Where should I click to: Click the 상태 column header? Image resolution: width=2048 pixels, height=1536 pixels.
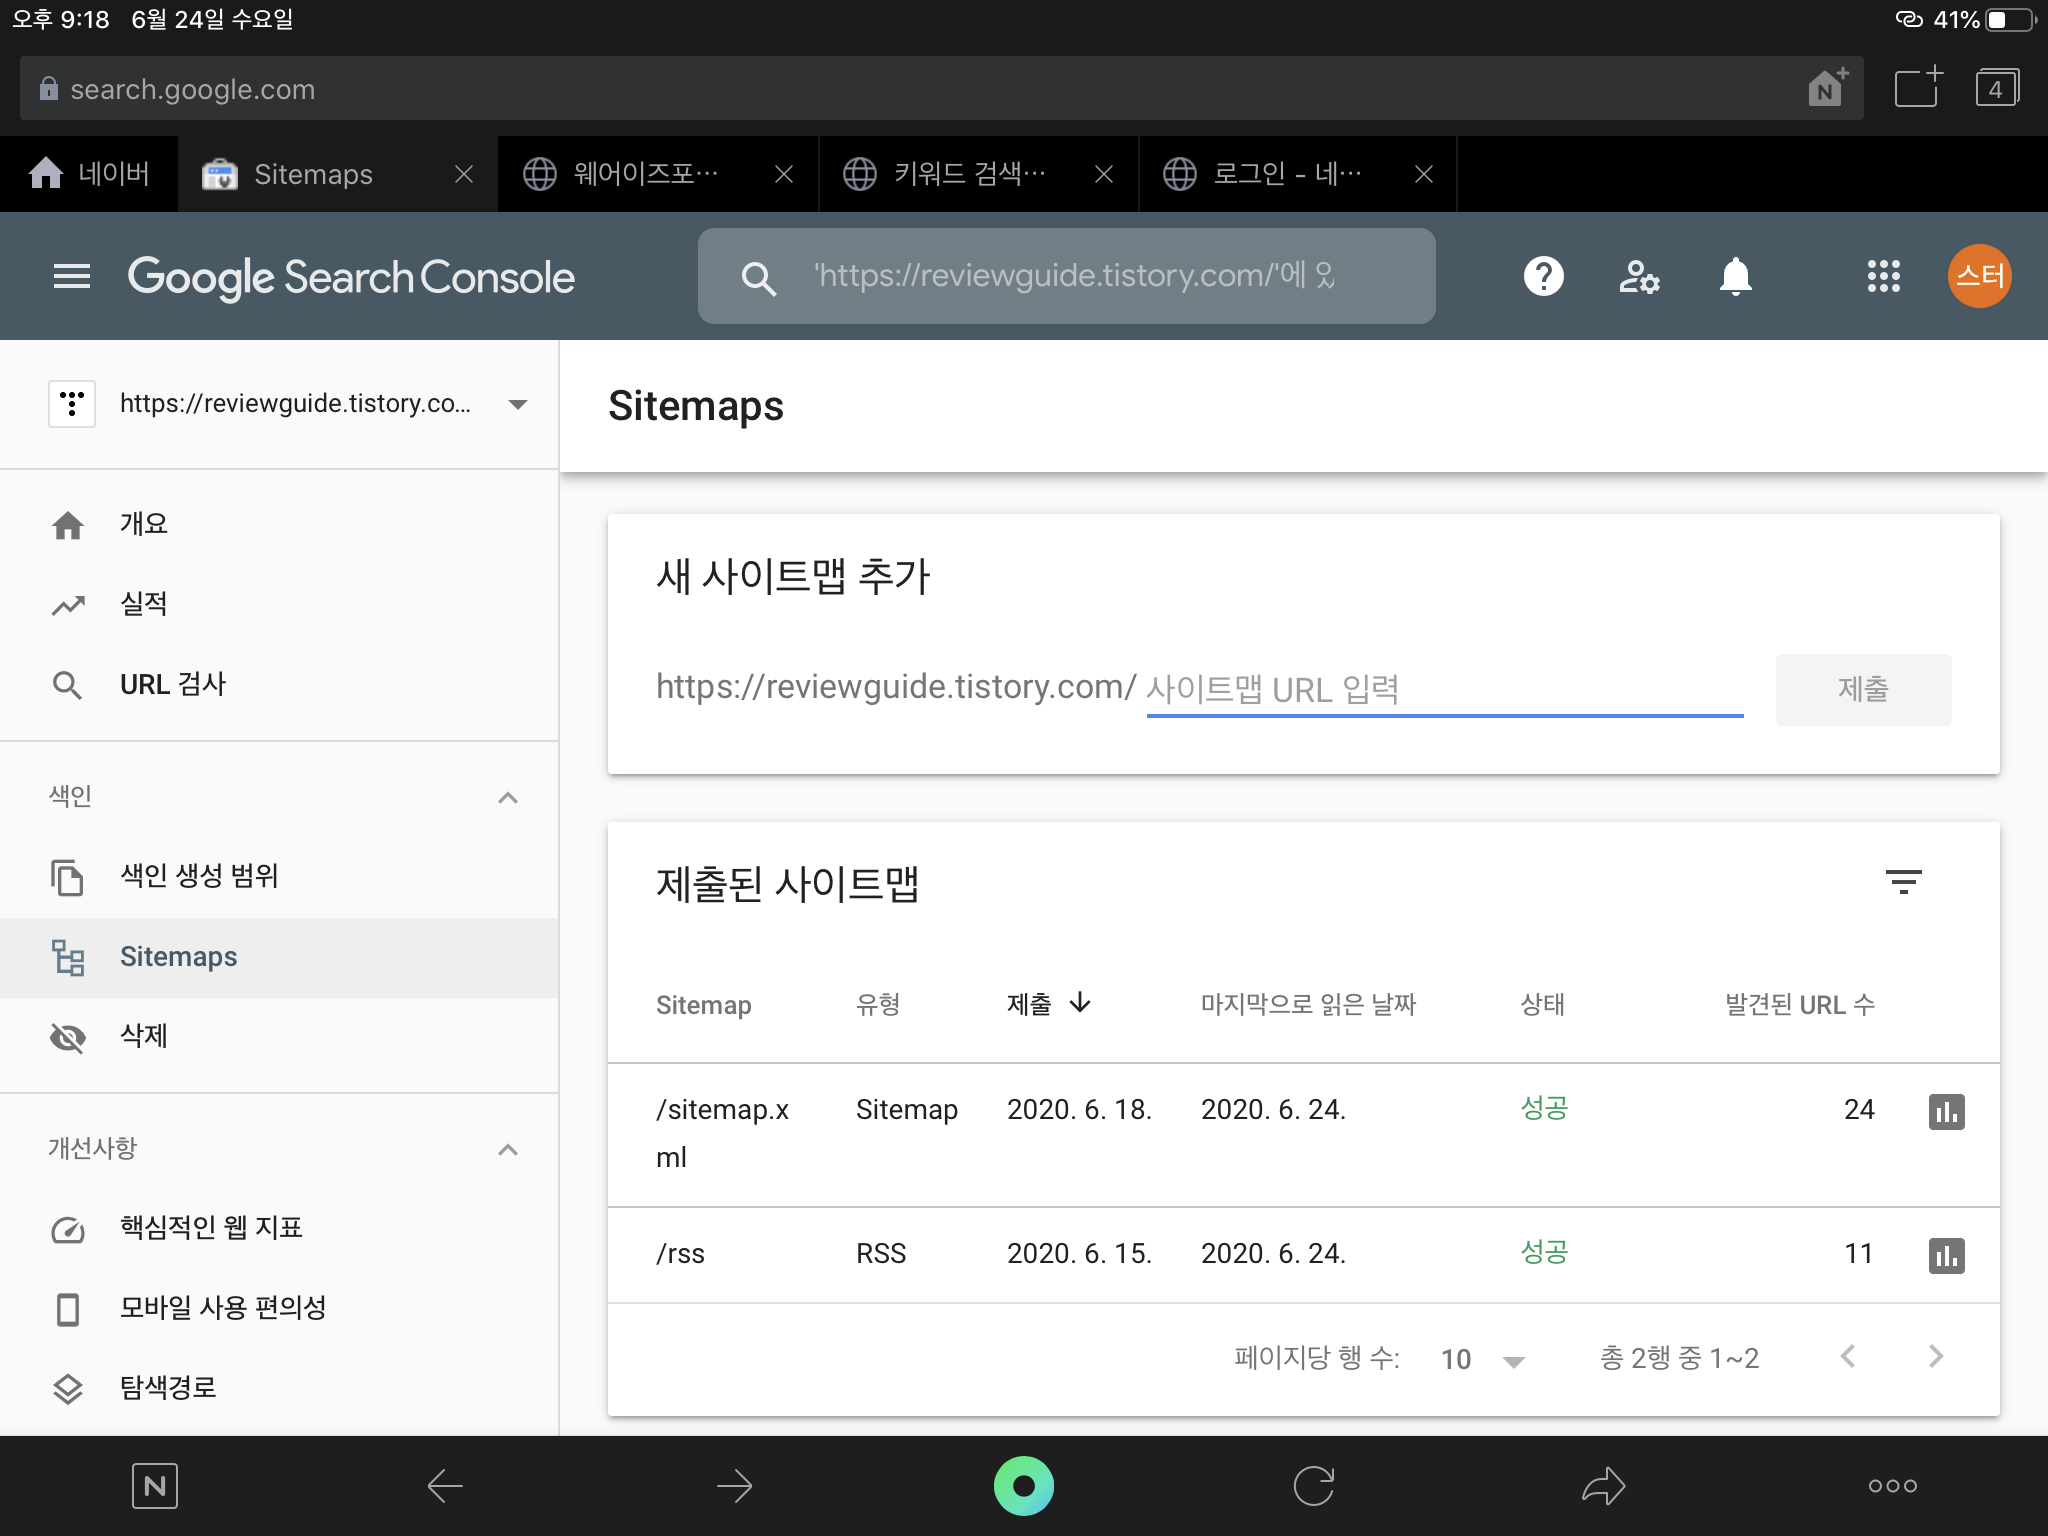click(1542, 1004)
